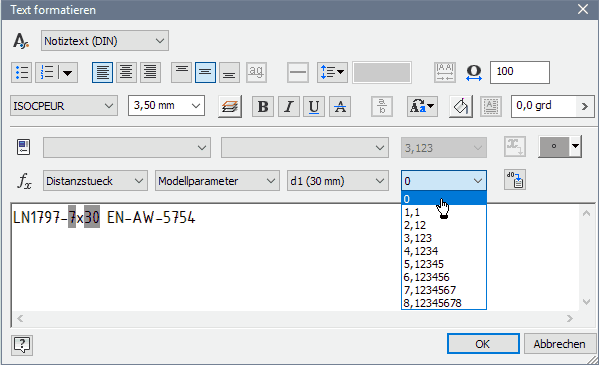
Task: Click the stretch value field showing 100
Action: 520,72
